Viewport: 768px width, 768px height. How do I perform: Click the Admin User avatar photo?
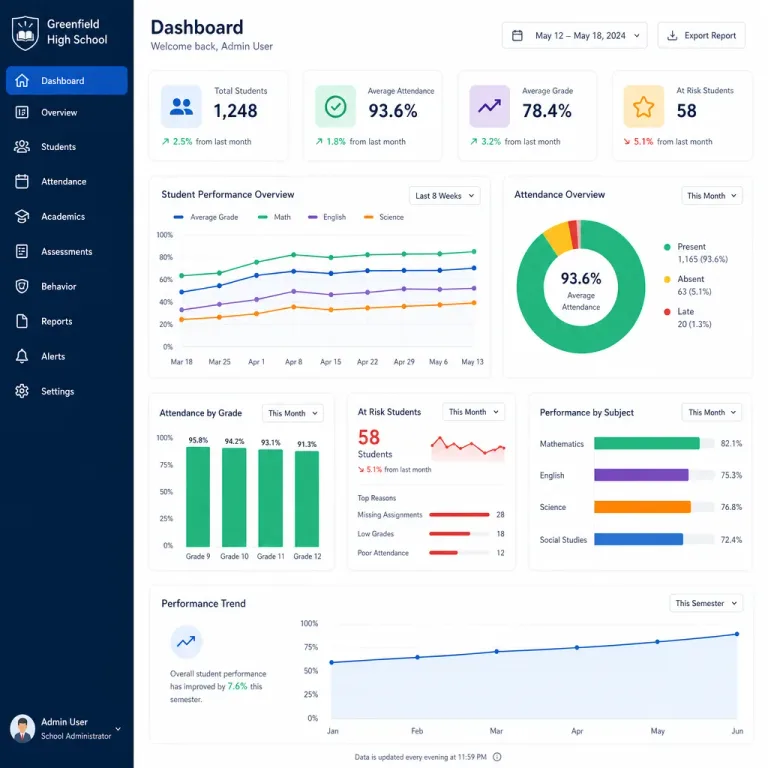coord(23,728)
